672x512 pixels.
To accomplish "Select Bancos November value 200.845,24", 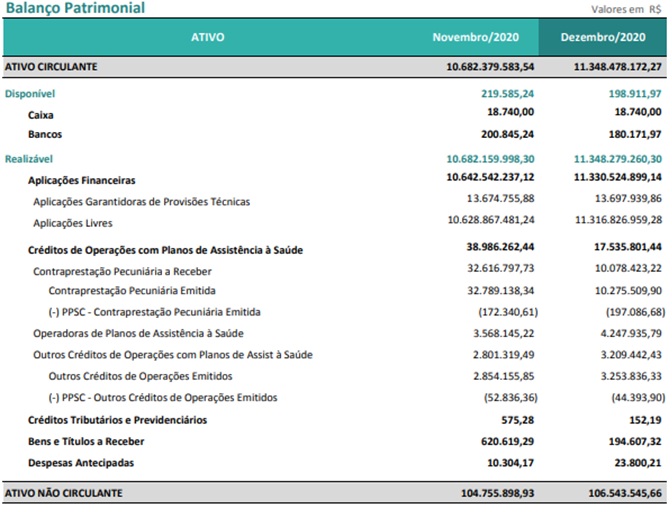I will point(507,135).
